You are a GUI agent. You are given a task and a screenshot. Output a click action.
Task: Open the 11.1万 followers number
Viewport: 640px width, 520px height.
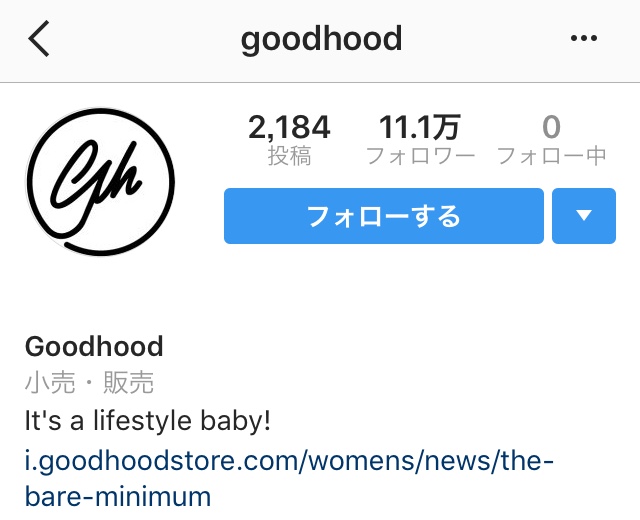pyautogui.click(x=420, y=127)
